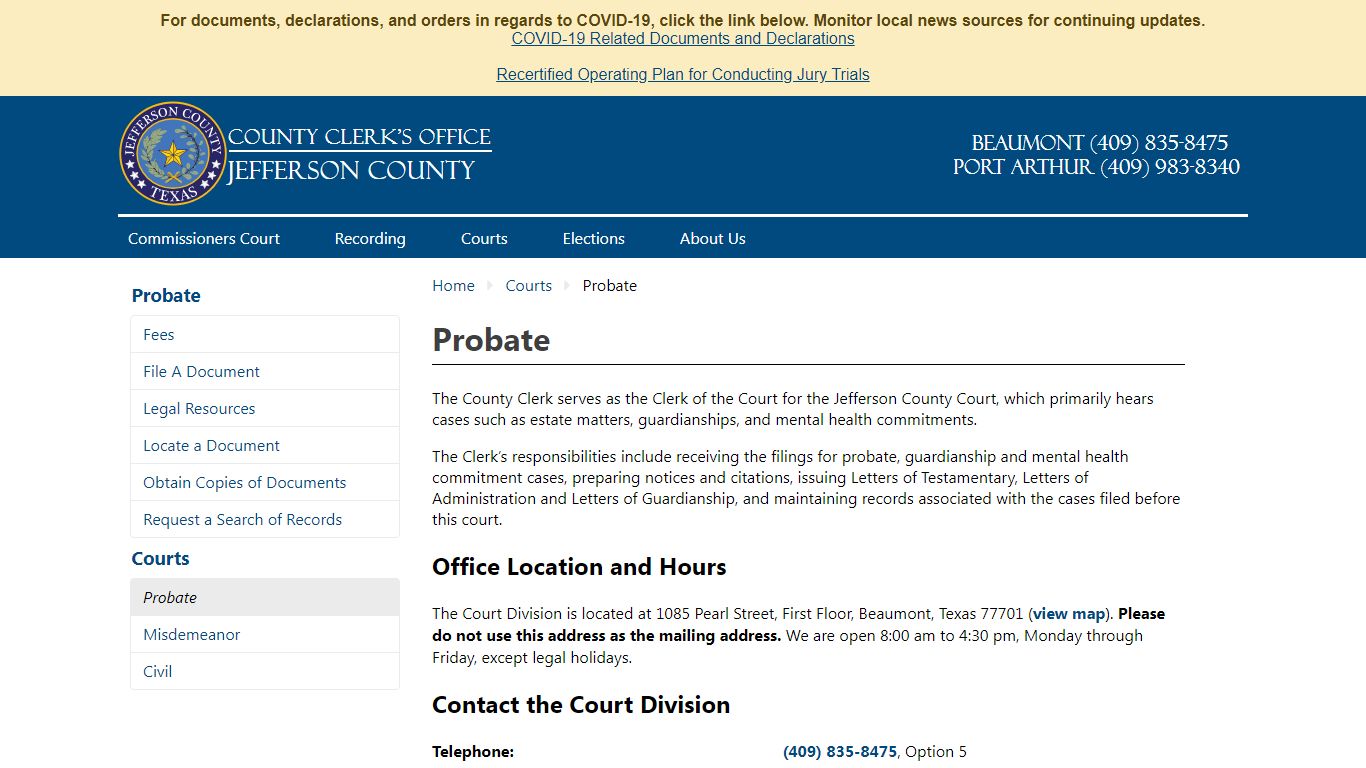Image resolution: width=1366 pixels, height=768 pixels.
Task: Click the Jefferson County Texas seal logo
Action: tap(173, 154)
